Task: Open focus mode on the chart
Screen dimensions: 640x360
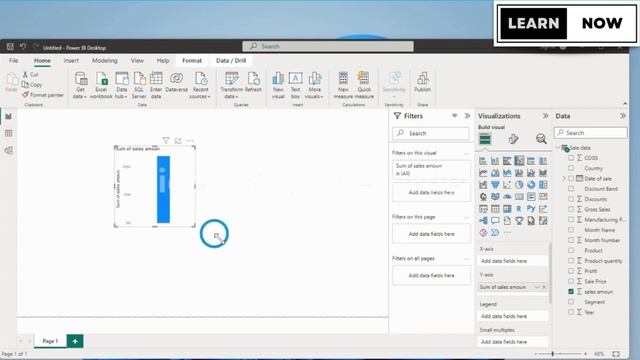Action: [x=178, y=140]
